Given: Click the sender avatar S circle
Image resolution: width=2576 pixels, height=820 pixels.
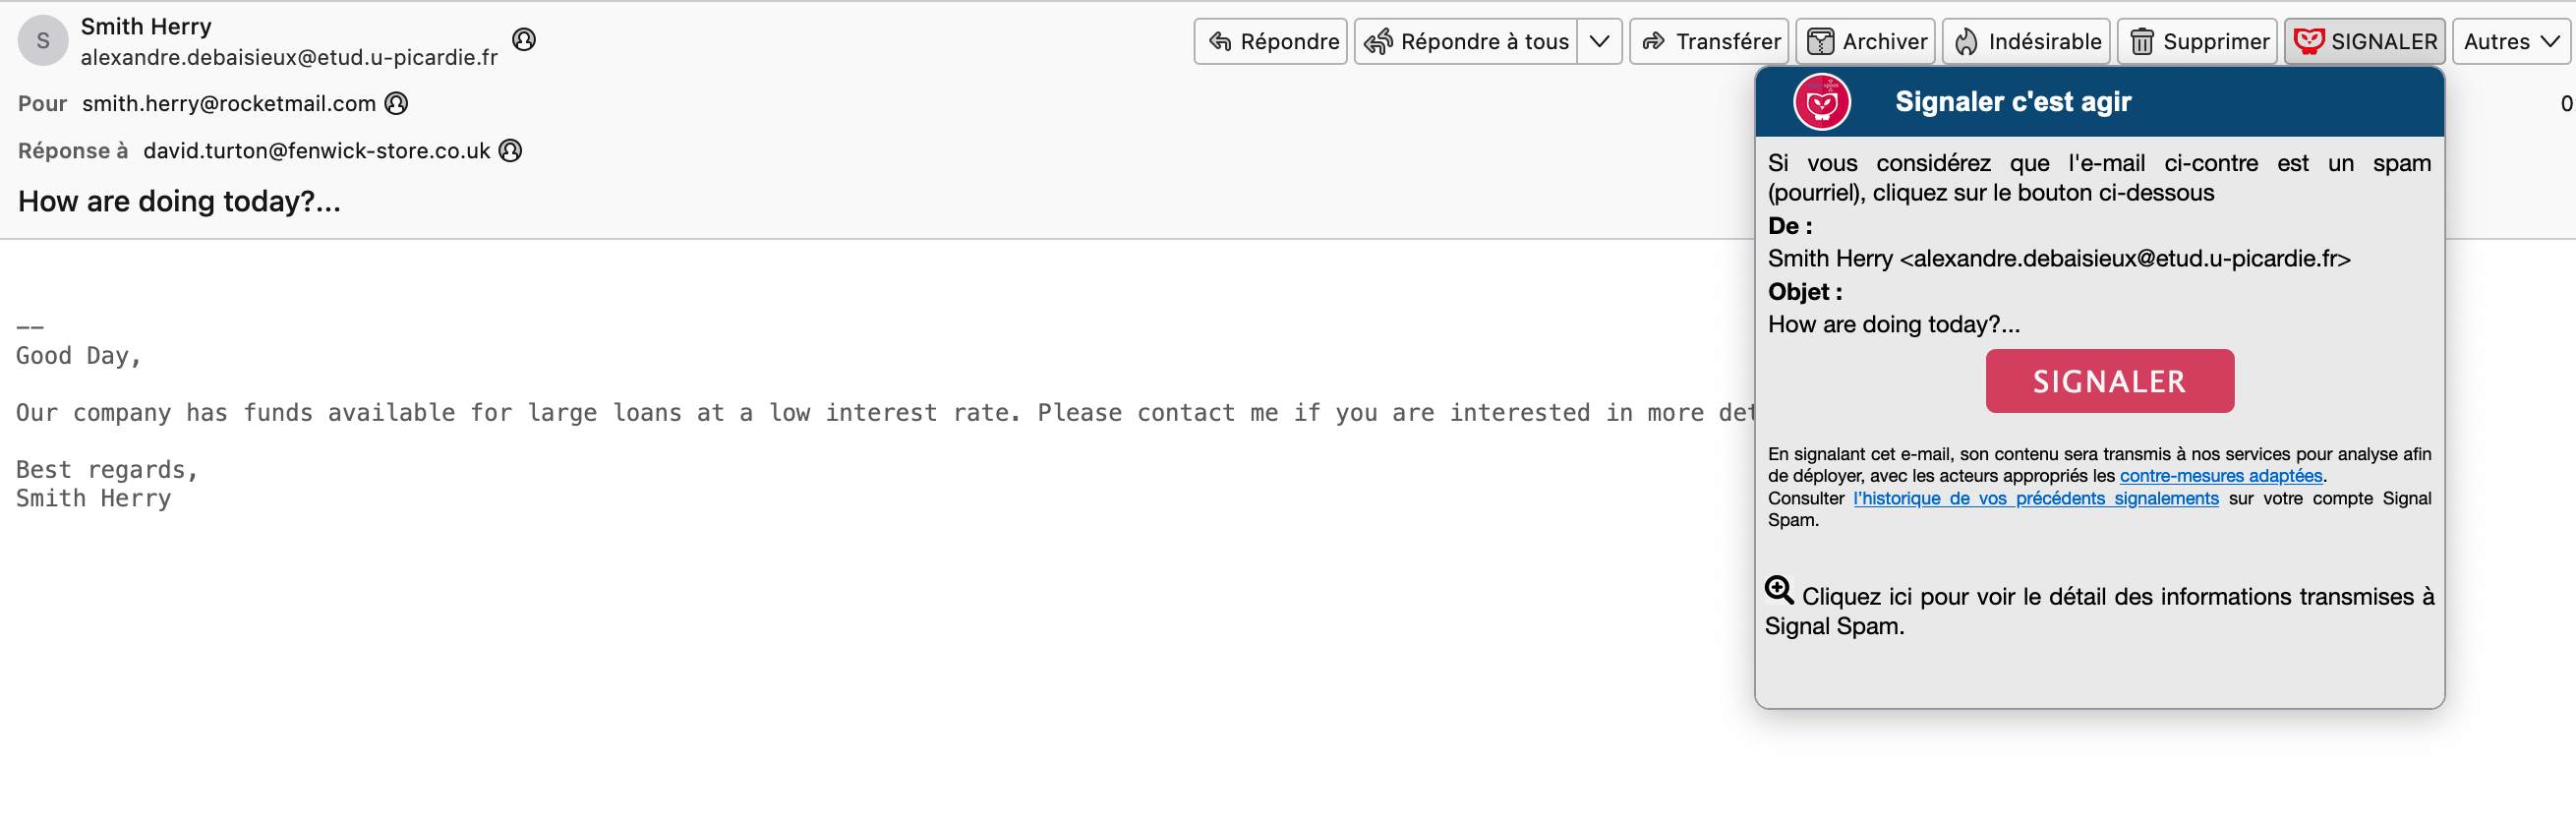Looking at the screenshot, I should pos(43,41).
